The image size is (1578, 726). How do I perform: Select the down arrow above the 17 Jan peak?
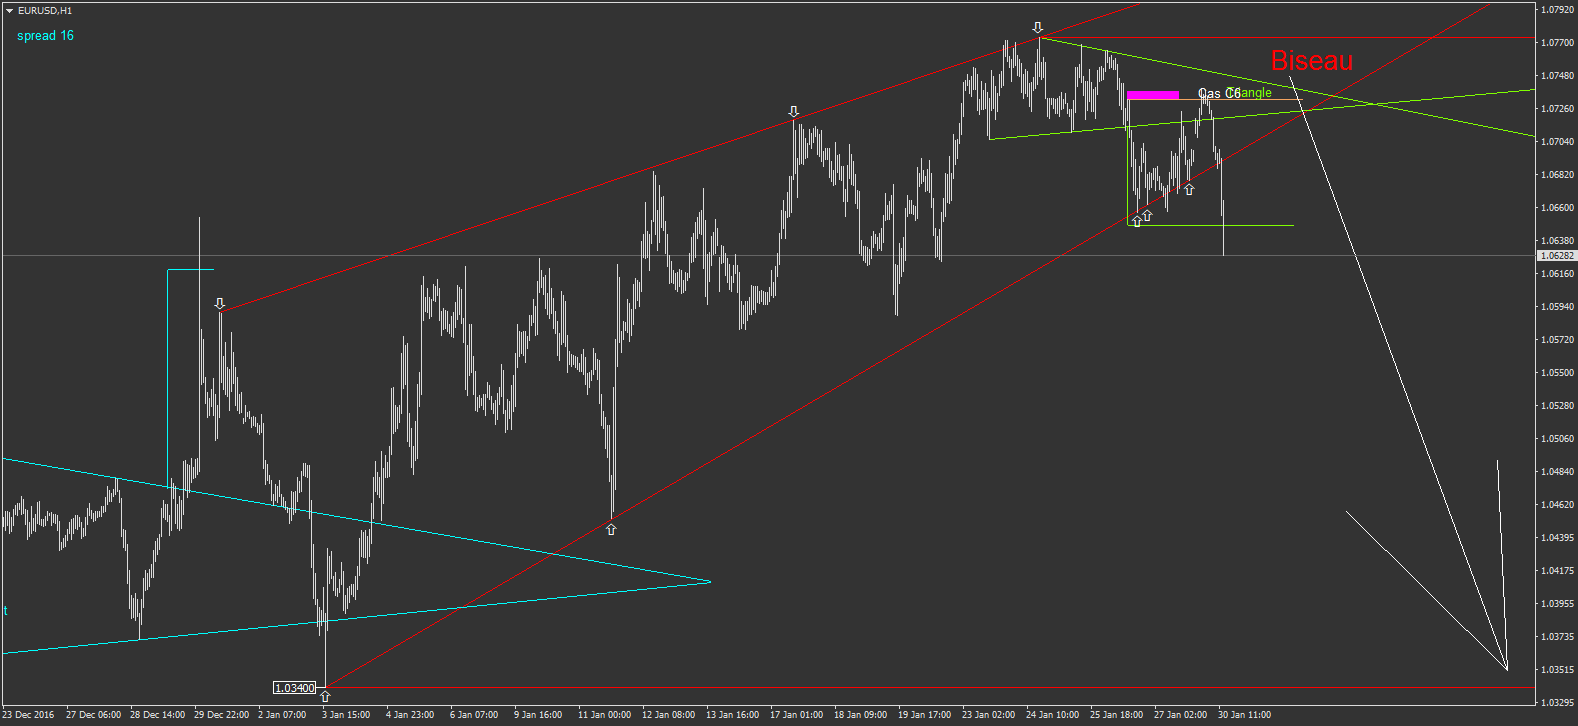click(793, 112)
